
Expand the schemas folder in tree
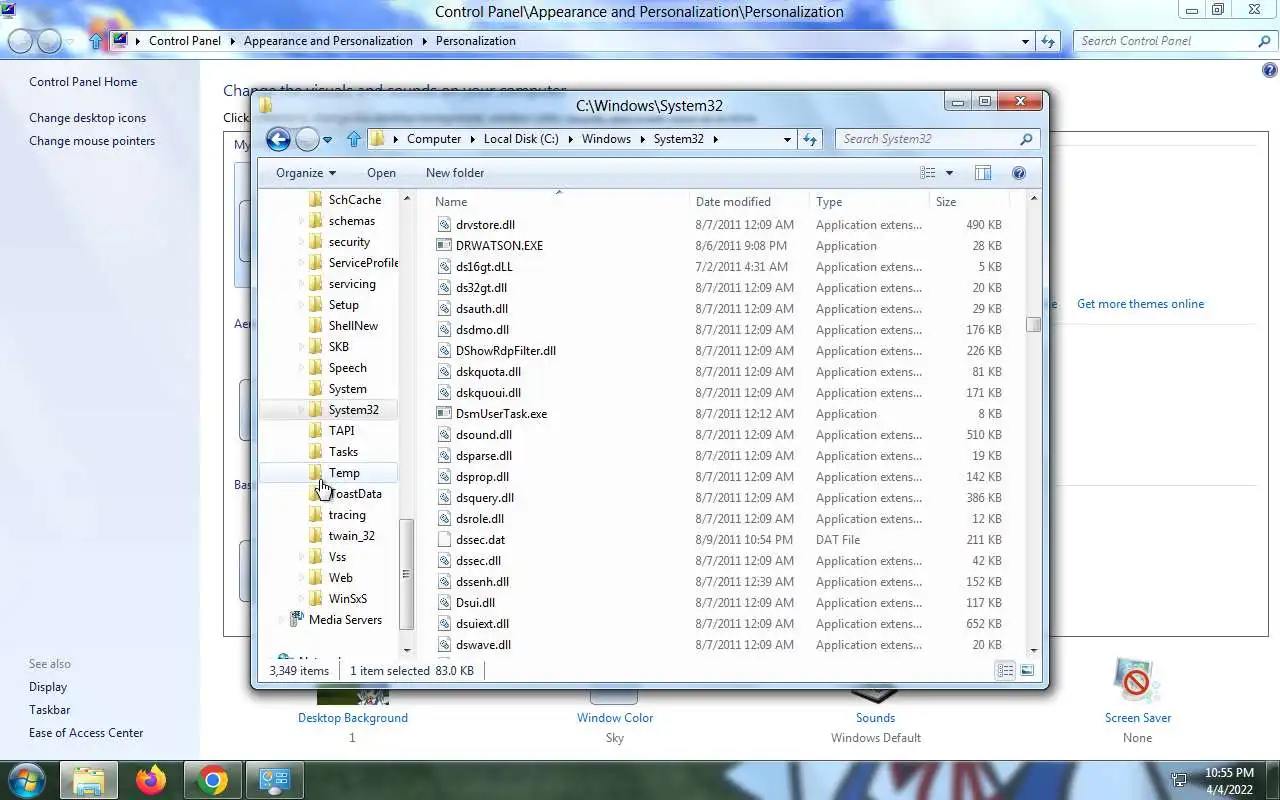(x=301, y=221)
